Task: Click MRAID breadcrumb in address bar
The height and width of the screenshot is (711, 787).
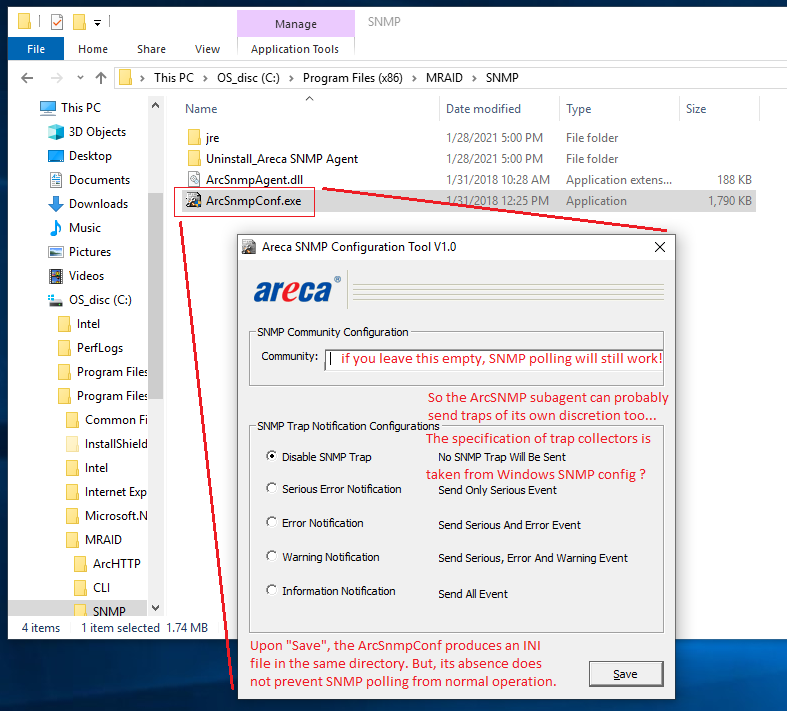Action: point(444,78)
